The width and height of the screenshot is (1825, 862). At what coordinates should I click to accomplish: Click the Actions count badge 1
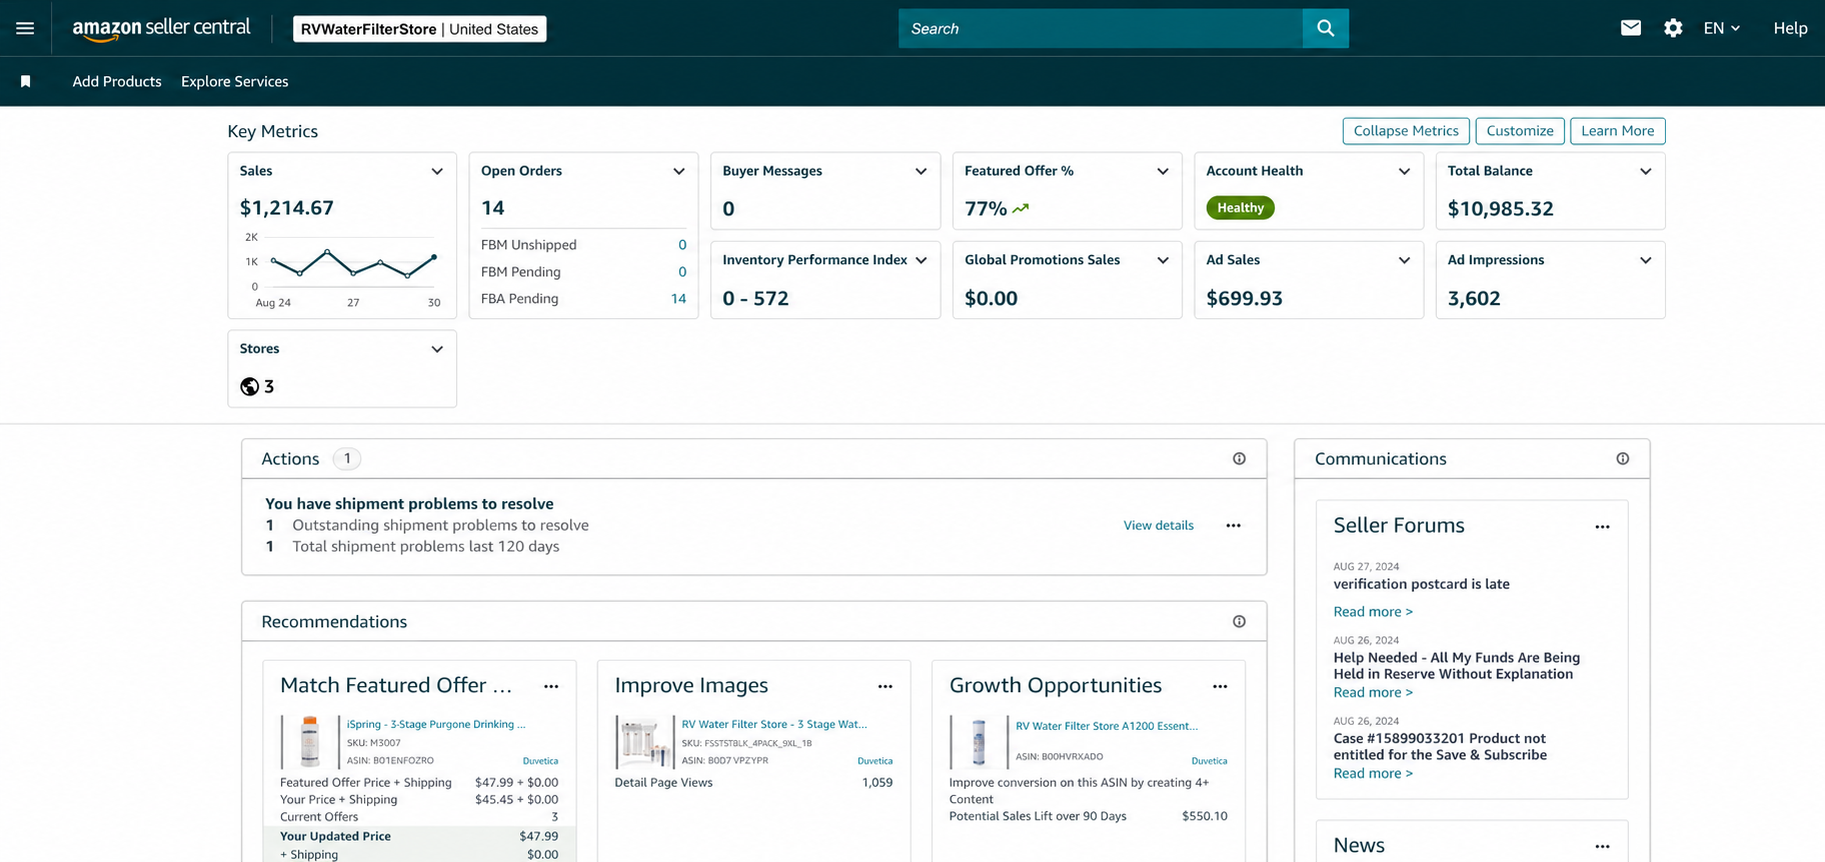pos(347,458)
